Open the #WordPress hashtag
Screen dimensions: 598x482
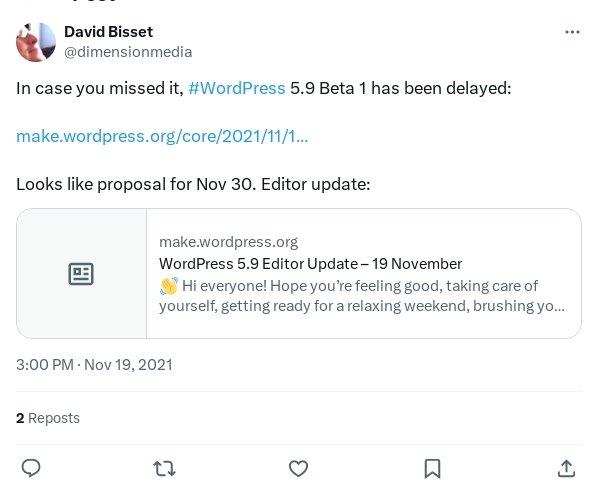tap(237, 88)
